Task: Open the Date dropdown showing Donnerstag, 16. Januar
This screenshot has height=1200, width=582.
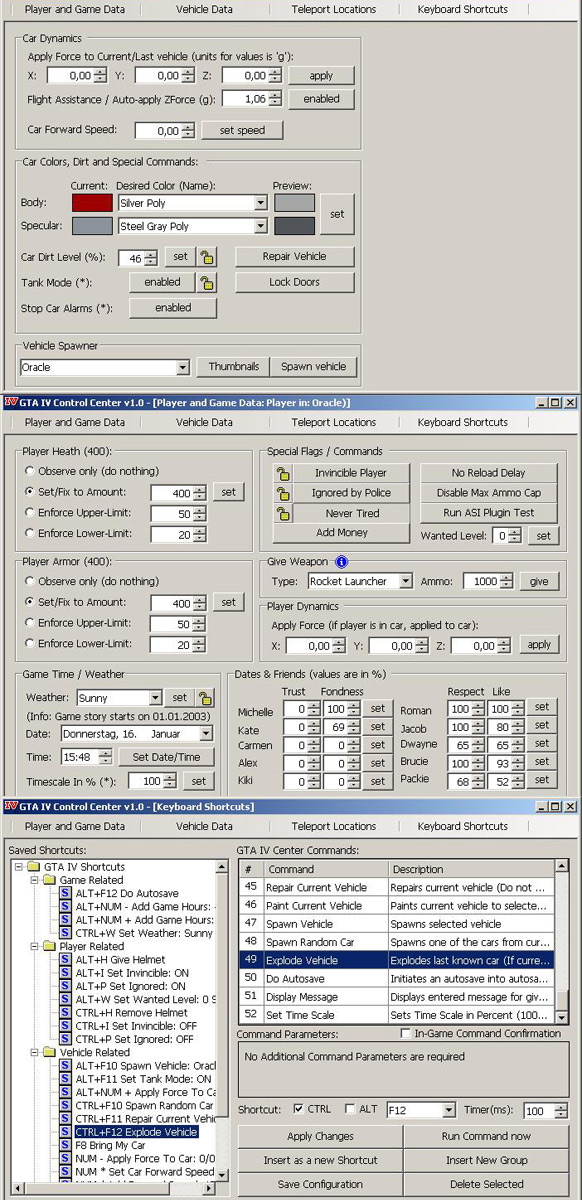Action: [206, 733]
